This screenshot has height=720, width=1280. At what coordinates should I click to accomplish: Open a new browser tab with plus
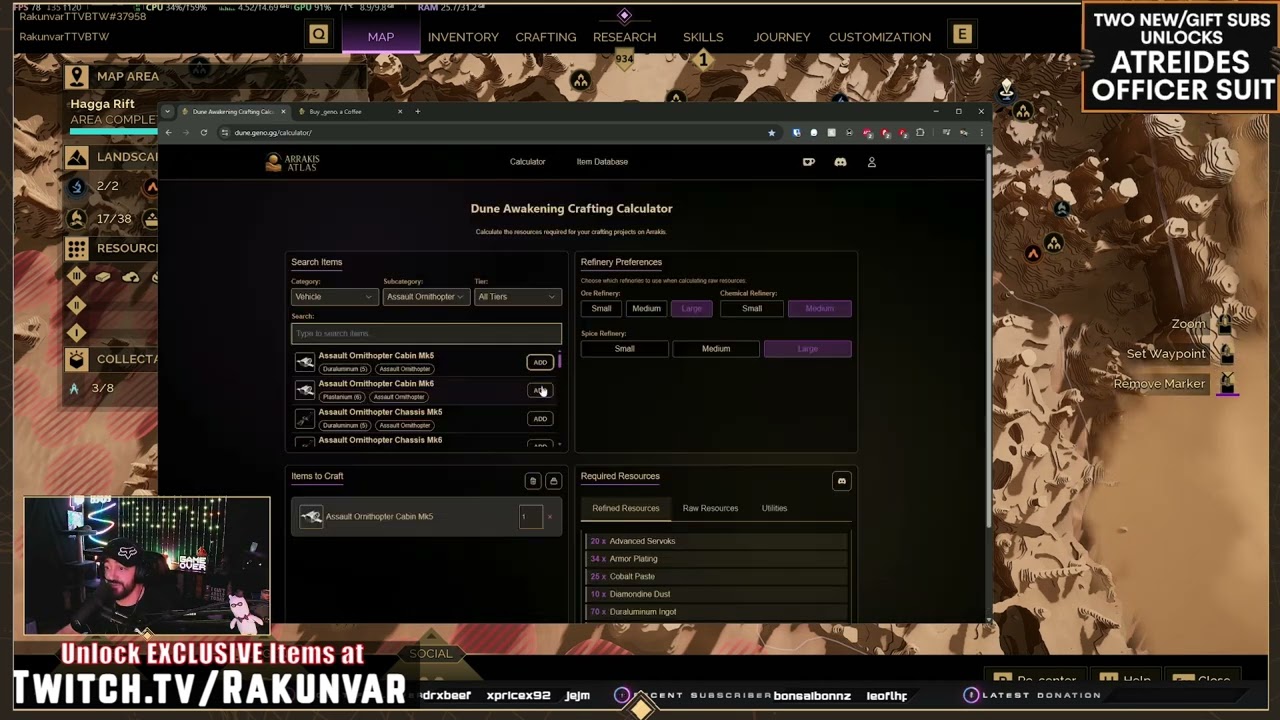[x=418, y=111]
